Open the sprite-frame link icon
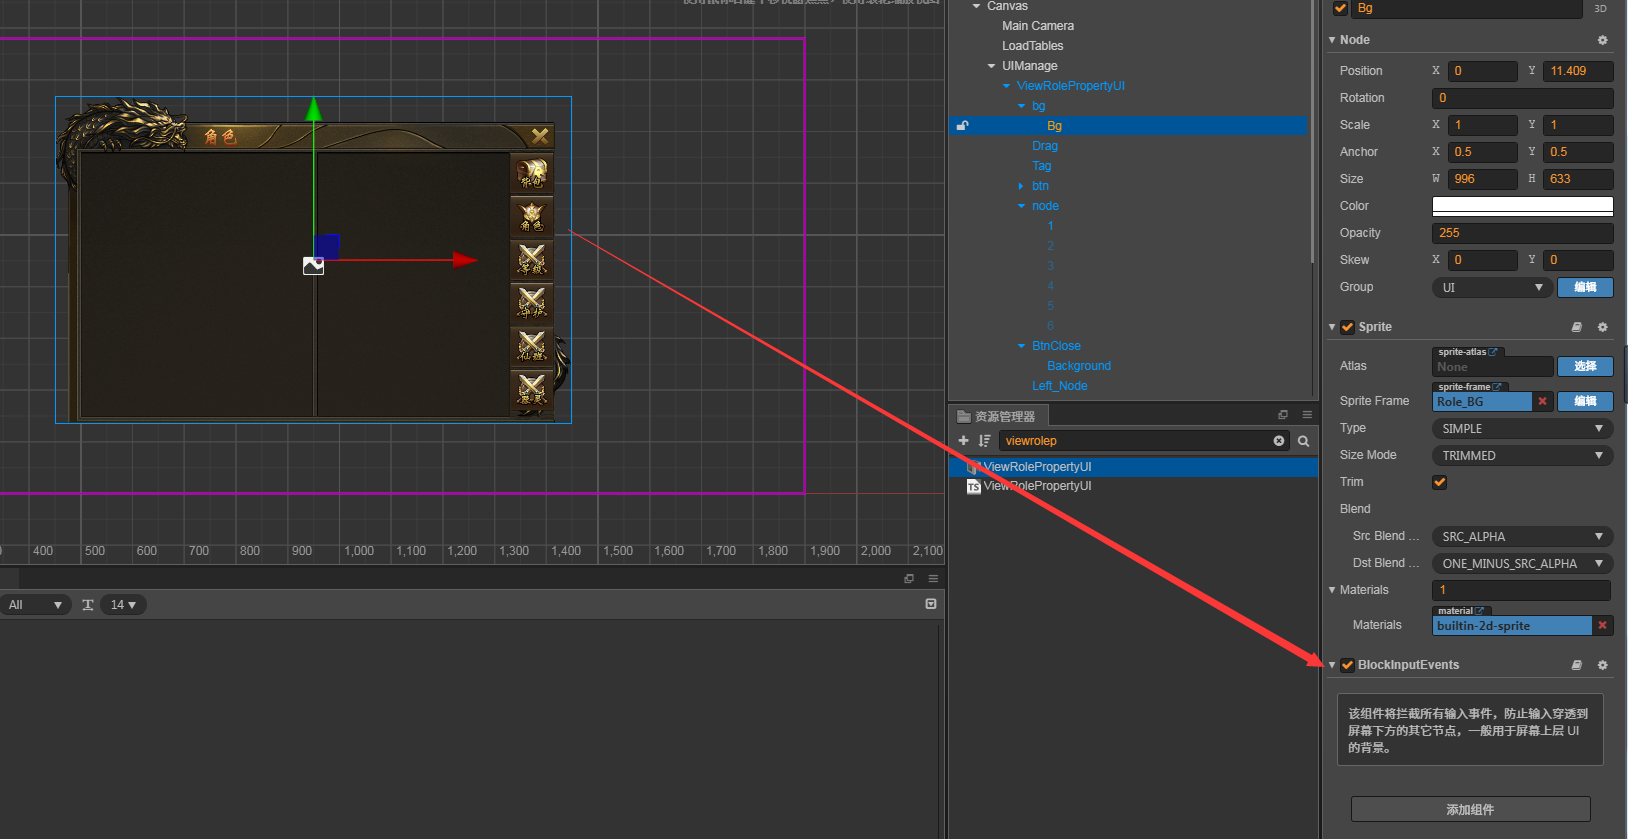 (x=1497, y=387)
